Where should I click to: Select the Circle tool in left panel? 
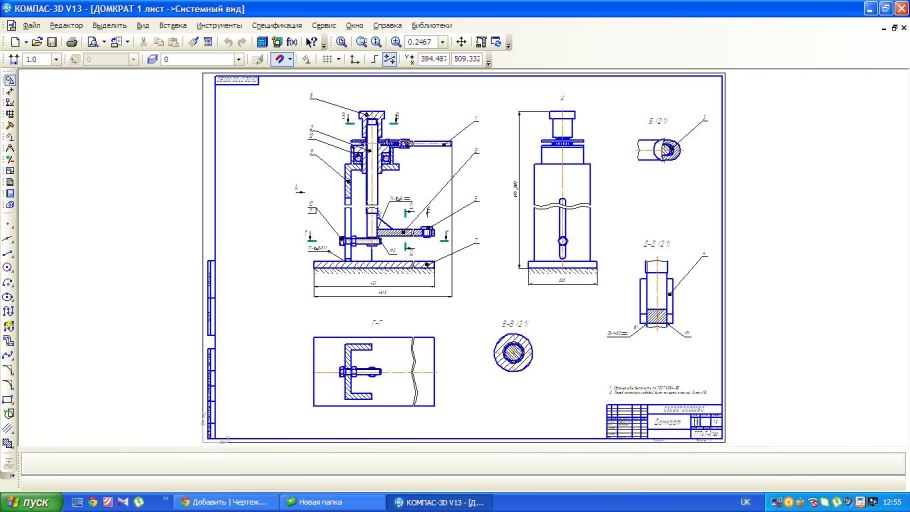[9, 268]
